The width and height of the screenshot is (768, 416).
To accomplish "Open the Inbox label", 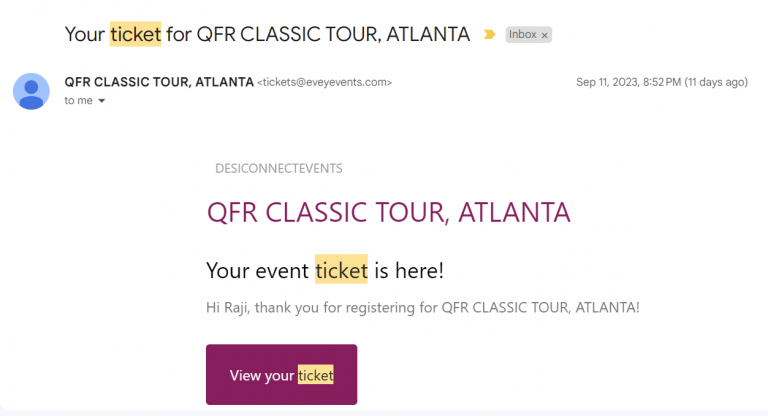I will tap(522, 35).
